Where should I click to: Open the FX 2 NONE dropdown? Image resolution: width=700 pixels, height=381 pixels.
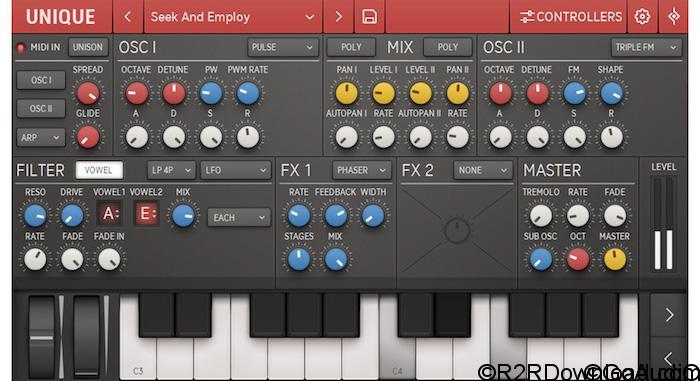point(483,170)
